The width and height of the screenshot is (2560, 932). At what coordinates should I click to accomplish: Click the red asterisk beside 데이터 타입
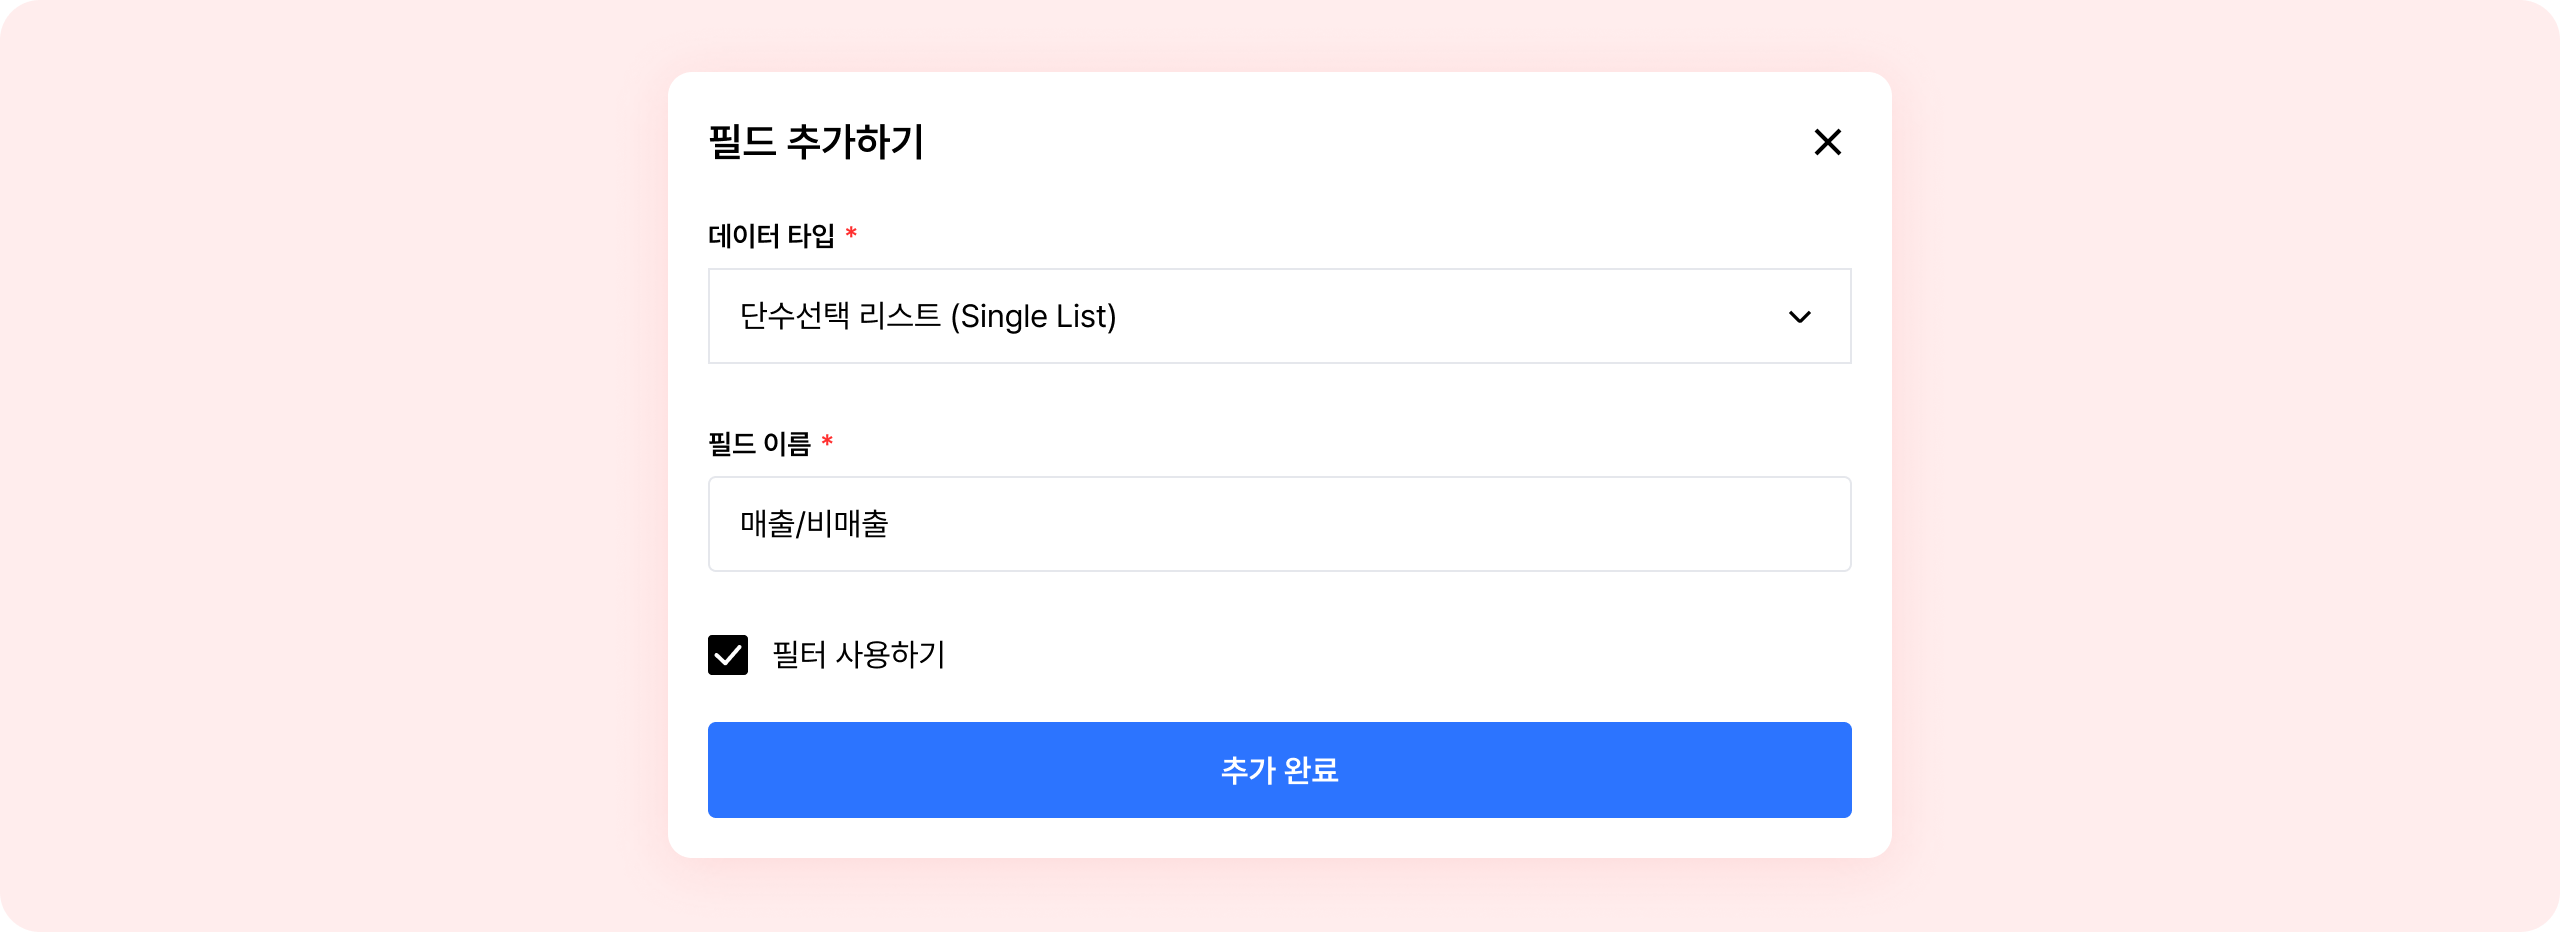click(x=851, y=234)
